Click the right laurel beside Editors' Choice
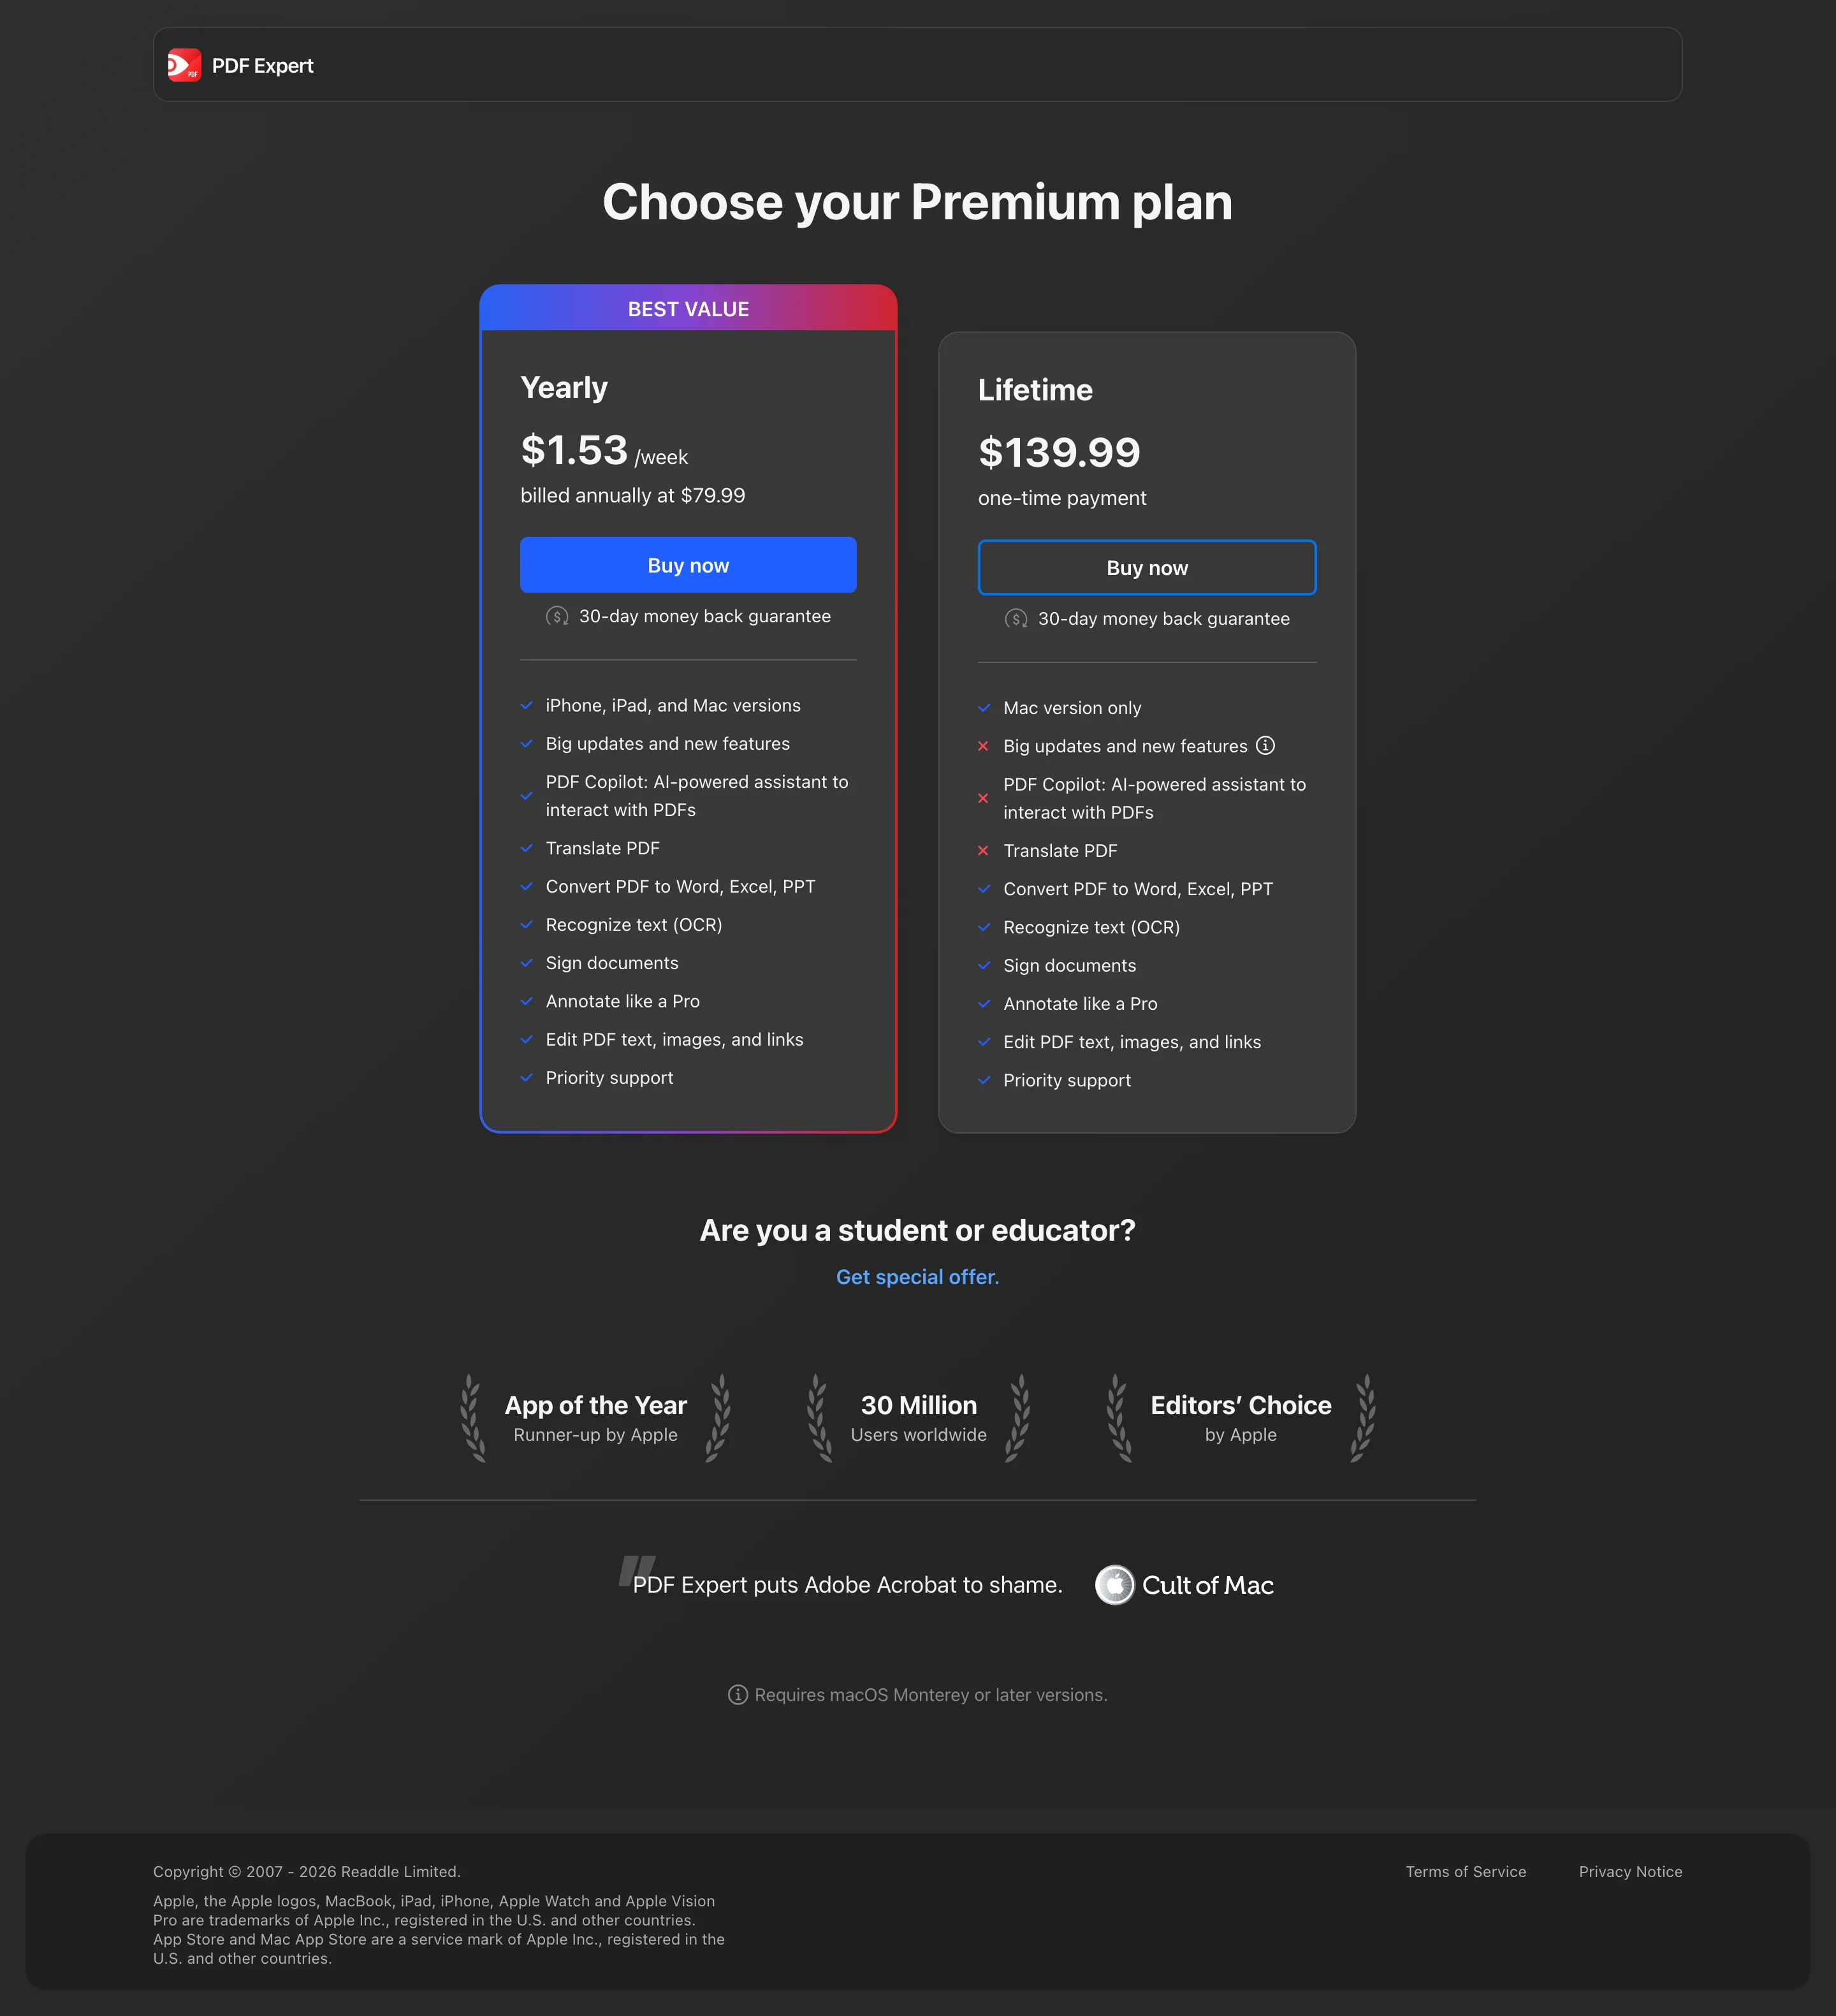 (1363, 1418)
